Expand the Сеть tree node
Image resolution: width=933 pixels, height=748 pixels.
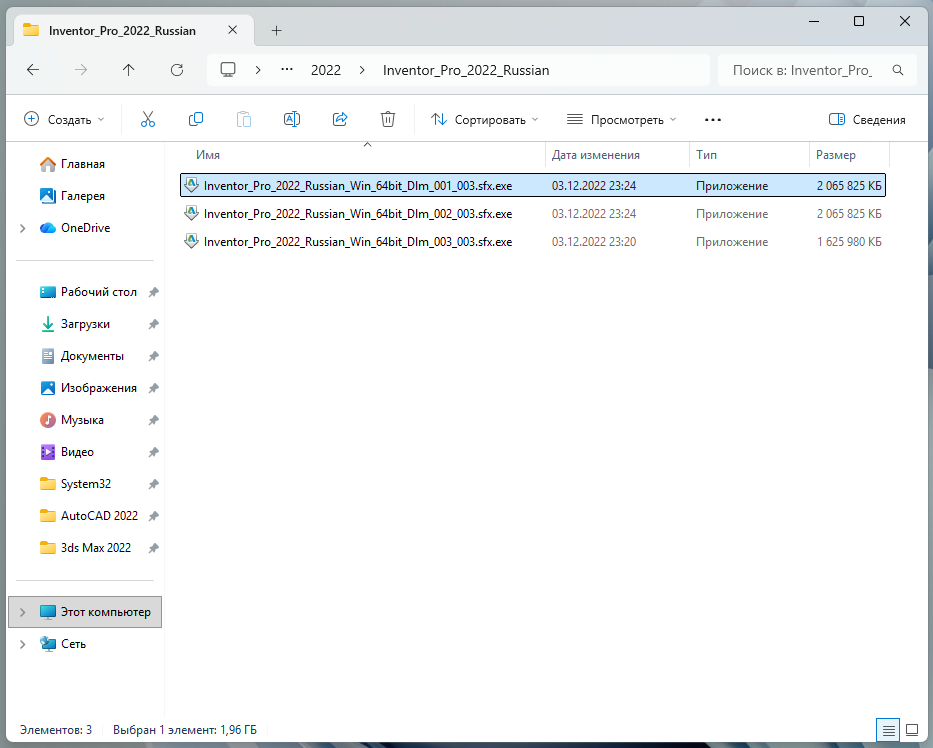coord(23,644)
